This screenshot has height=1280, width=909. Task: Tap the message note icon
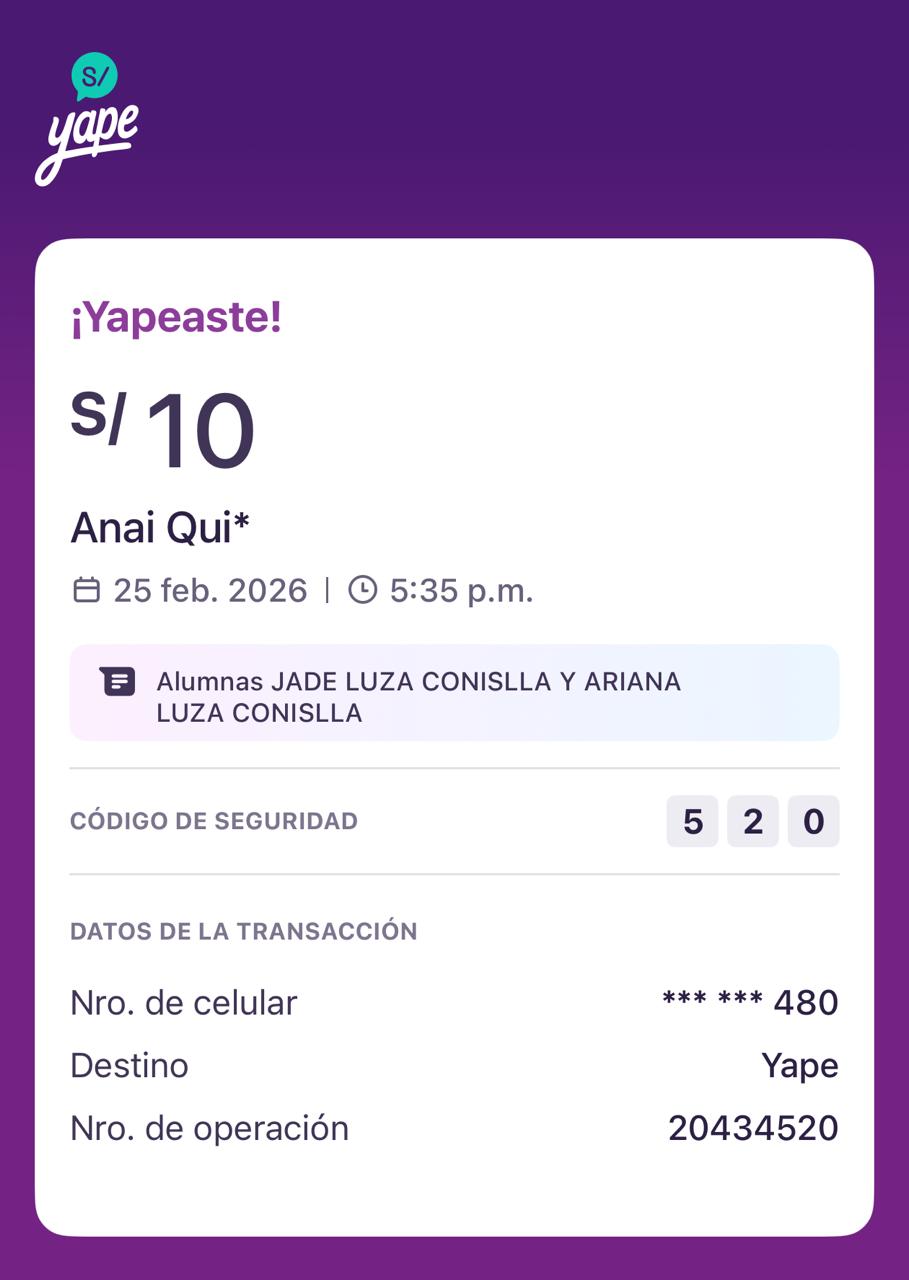click(117, 682)
